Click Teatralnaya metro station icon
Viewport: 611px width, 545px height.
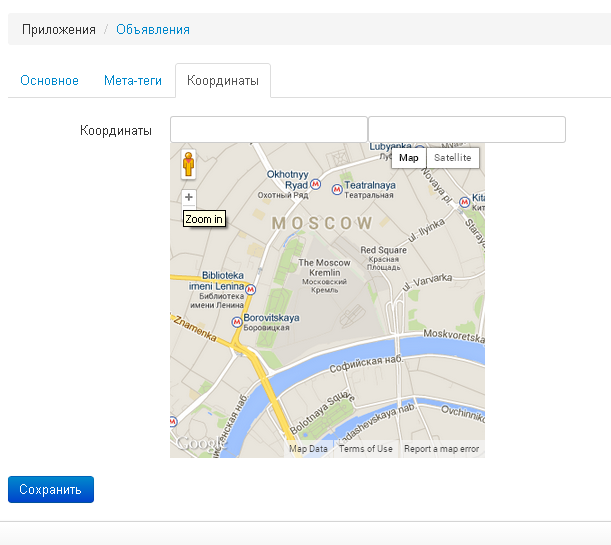[x=337, y=190]
